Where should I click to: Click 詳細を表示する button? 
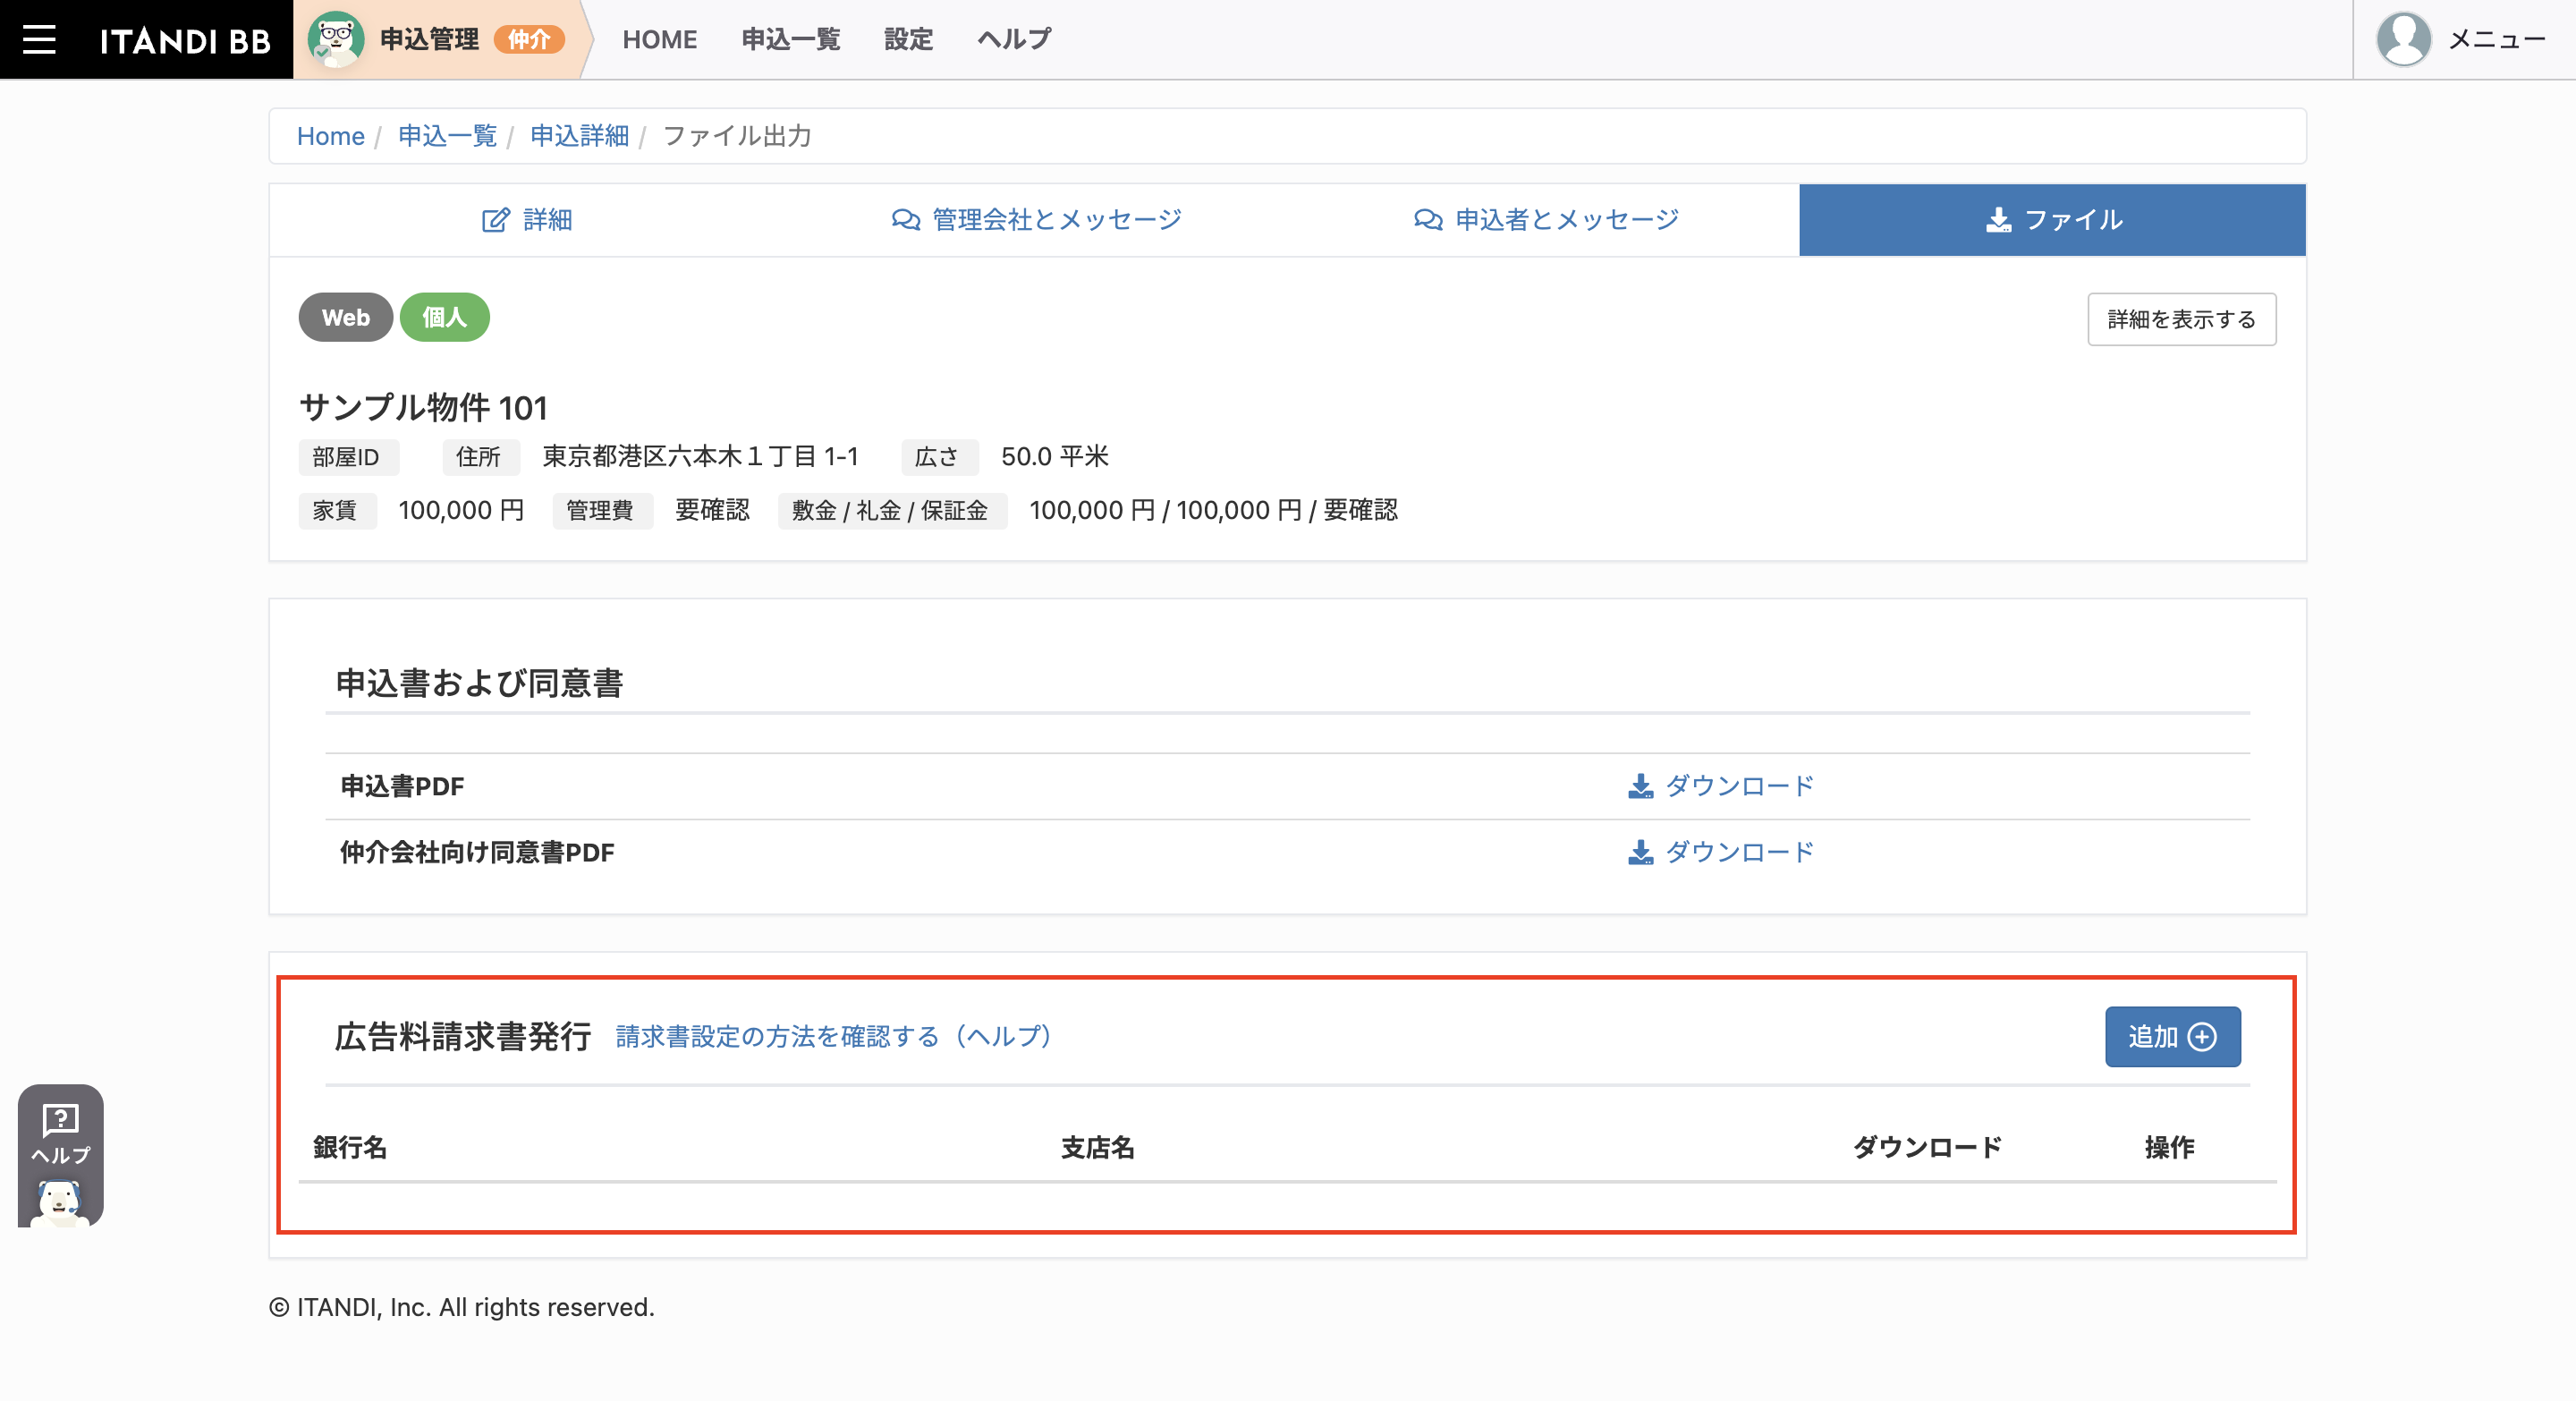(x=2182, y=319)
